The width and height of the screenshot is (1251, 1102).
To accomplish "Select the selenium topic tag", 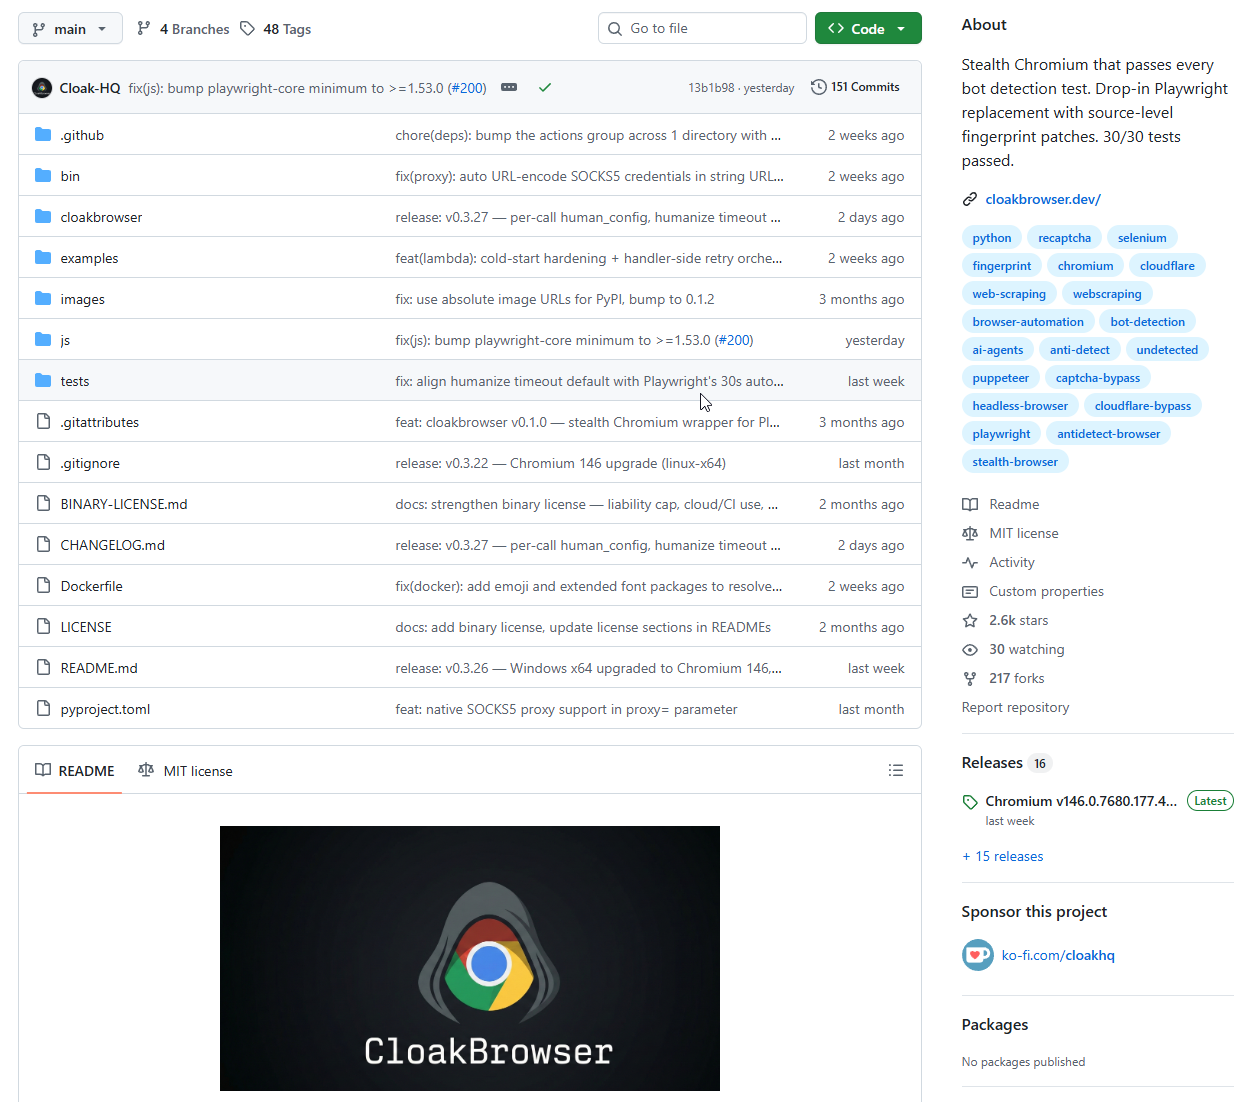I will point(1142,238).
